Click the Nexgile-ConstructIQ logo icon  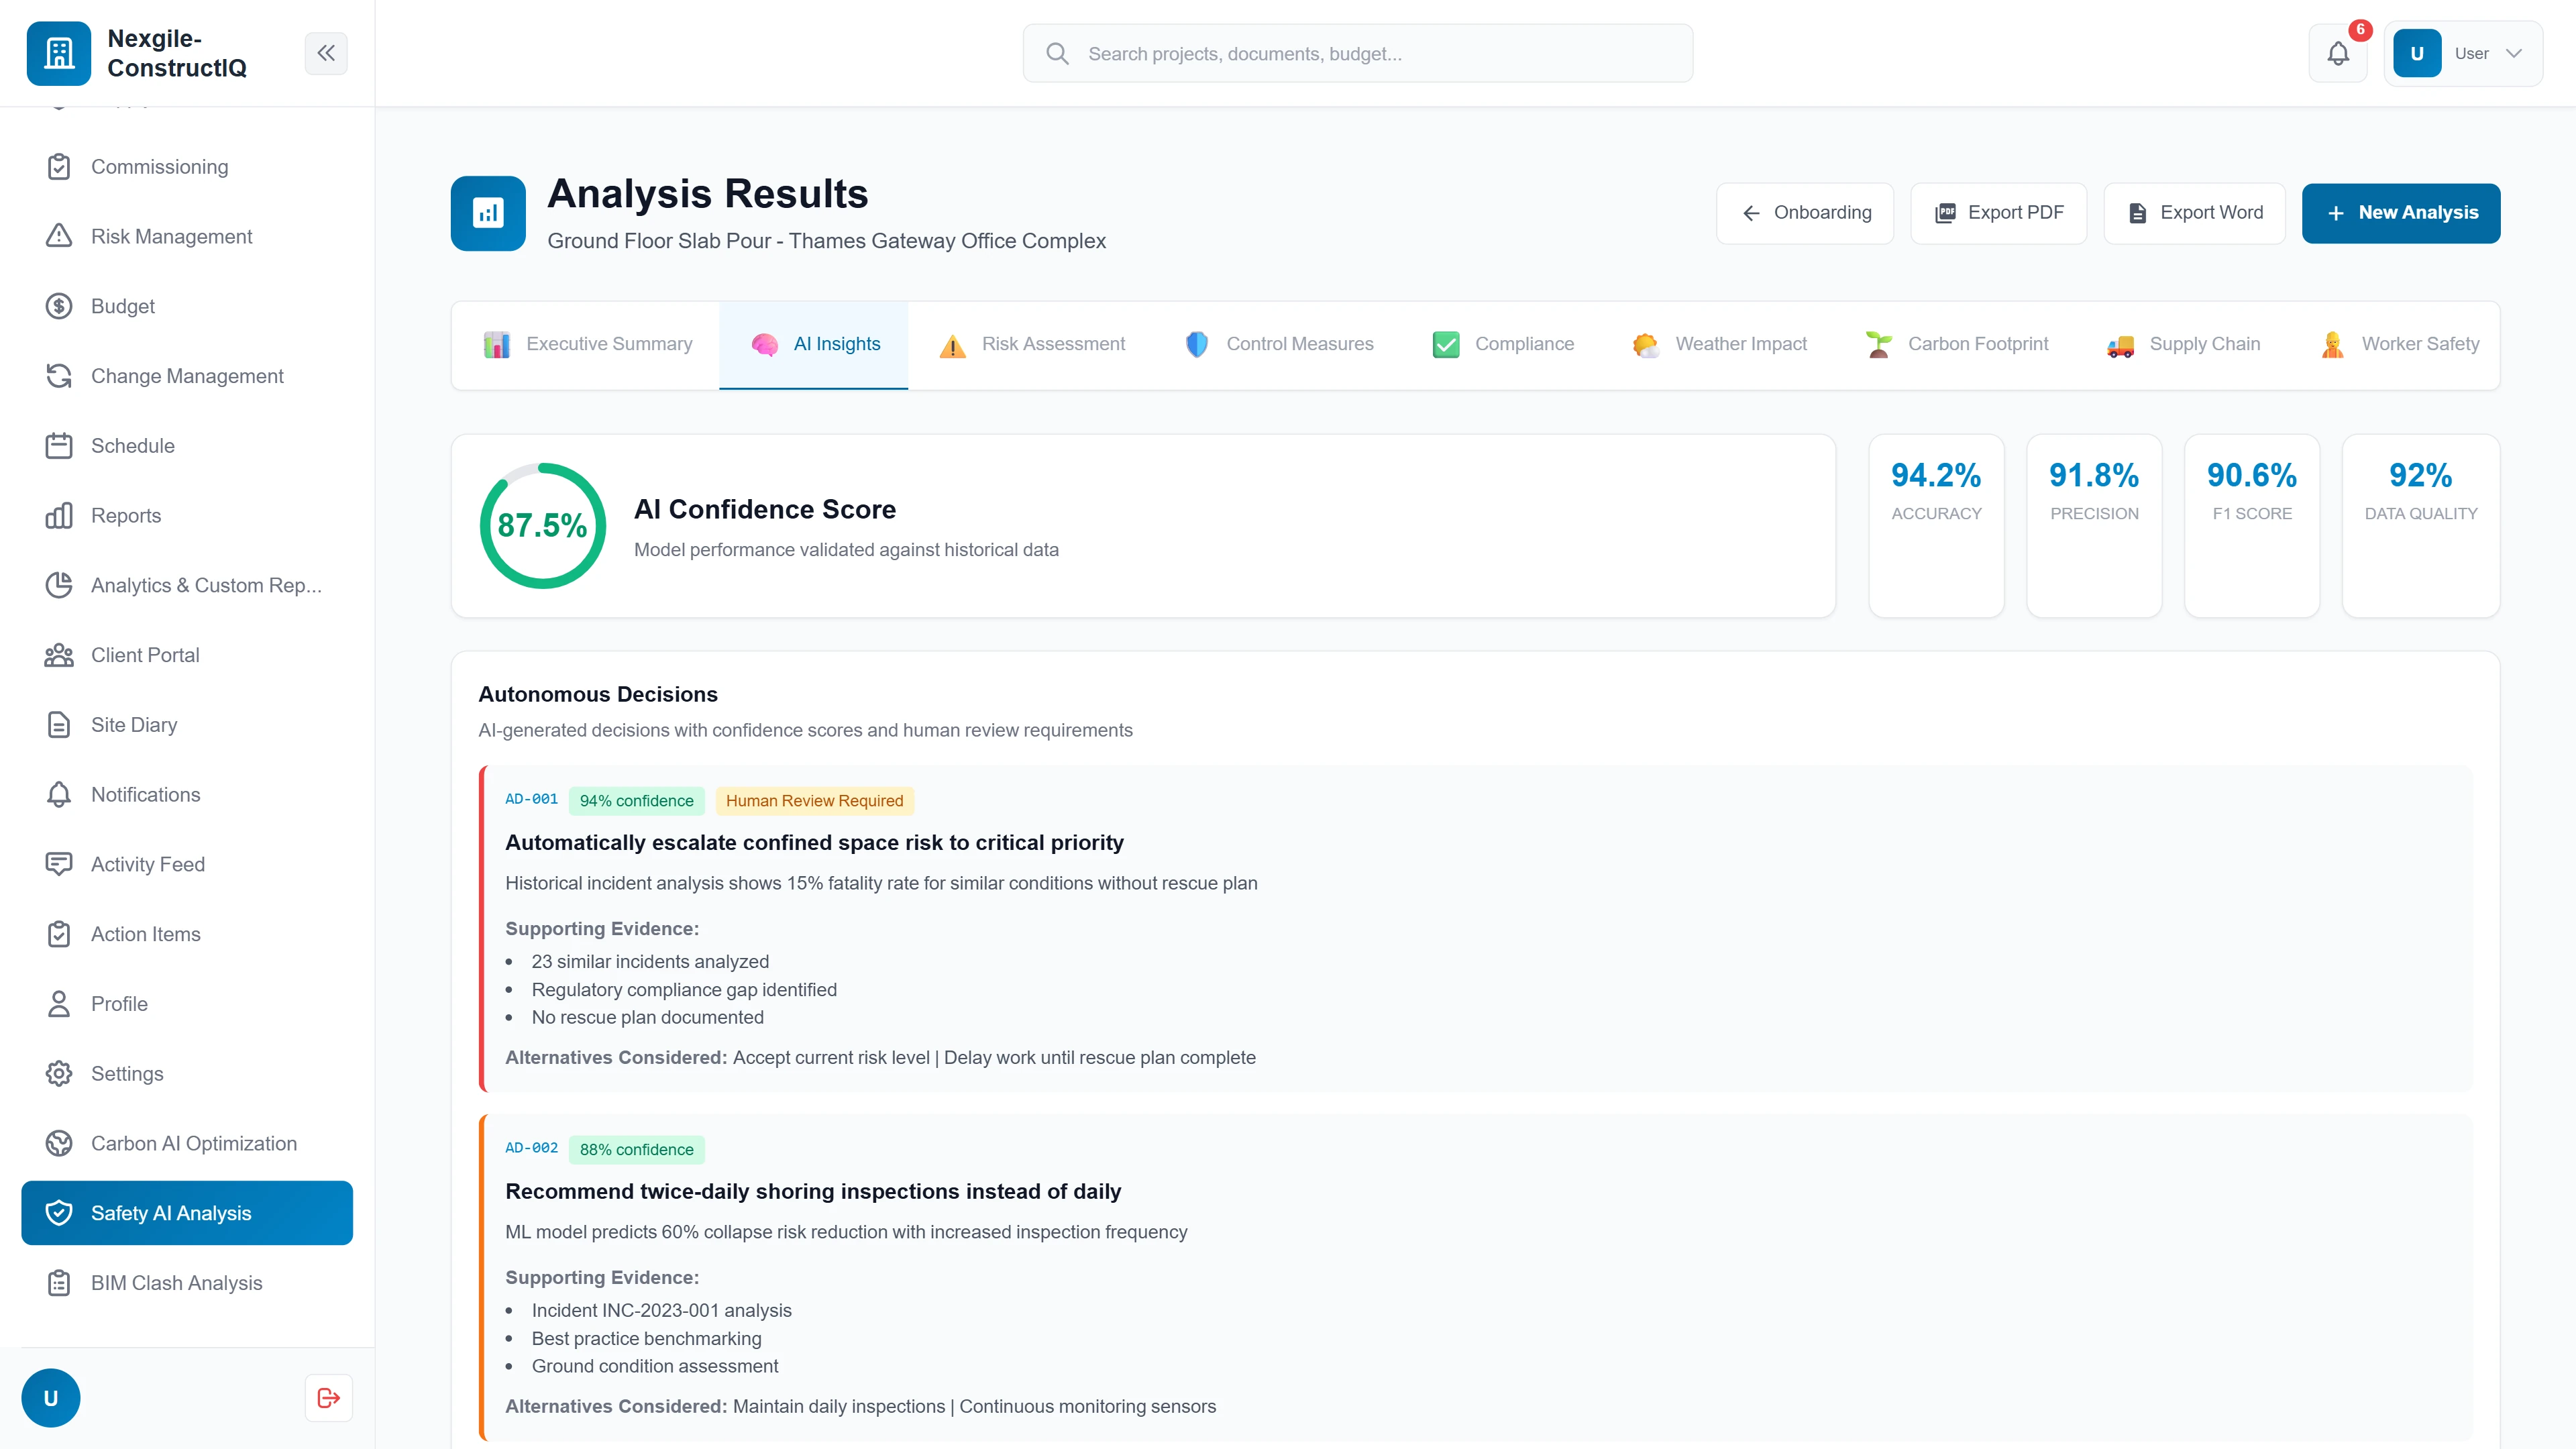pos(58,53)
